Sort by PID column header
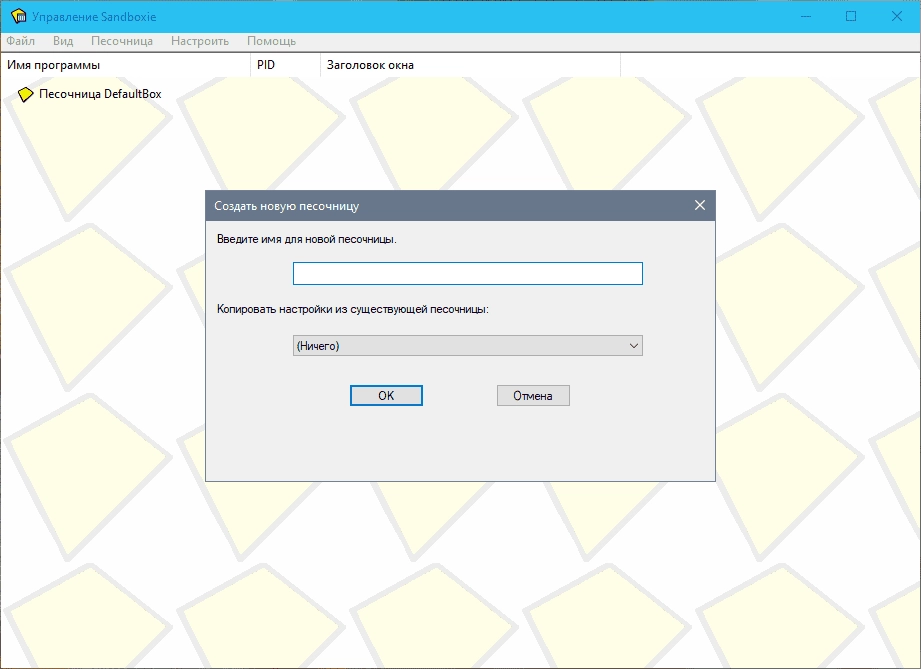This screenshot has height=669, width=921. (285, 65)
